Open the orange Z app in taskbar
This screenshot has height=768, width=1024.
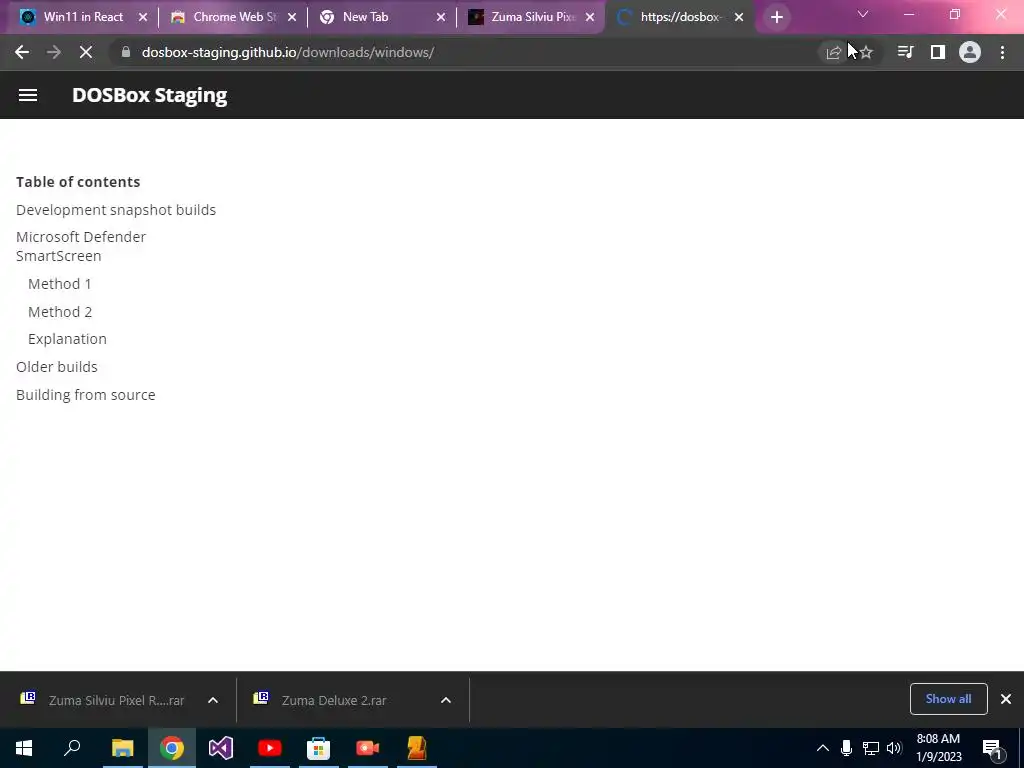pos(417,748)
